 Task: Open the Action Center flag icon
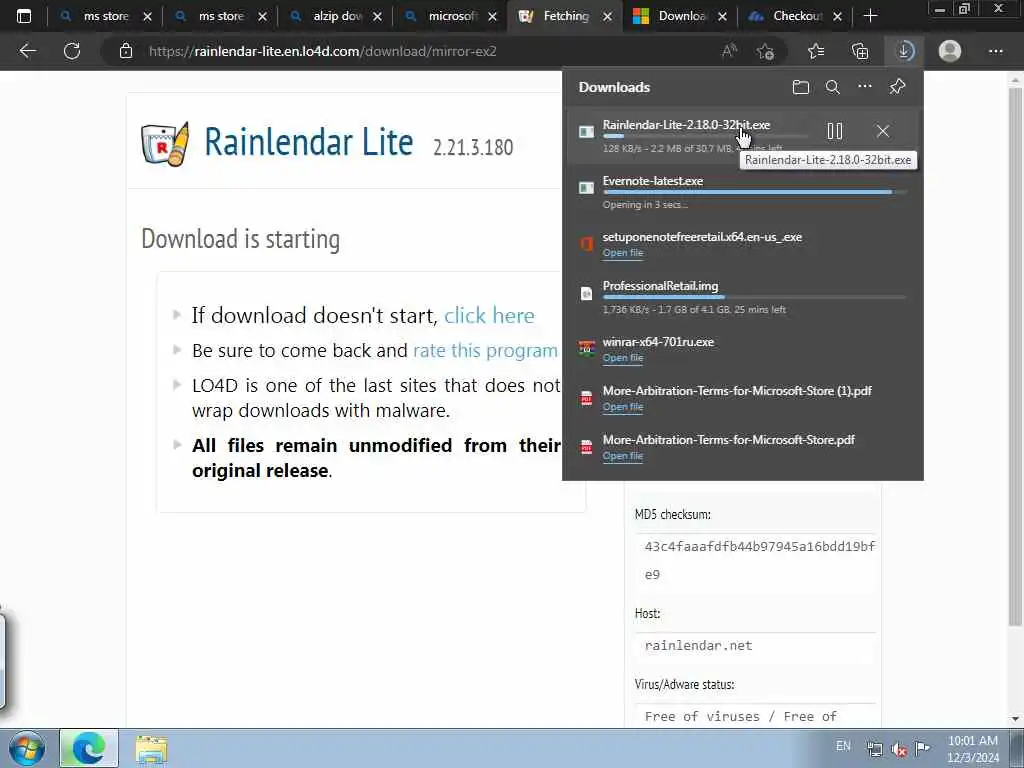922,748
